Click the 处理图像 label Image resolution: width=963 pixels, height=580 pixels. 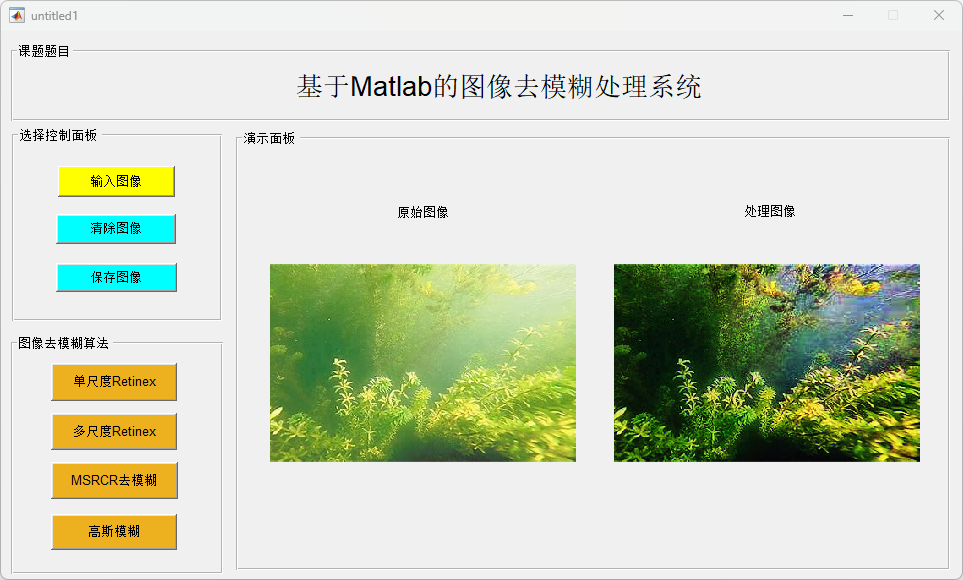click(770, 211)
